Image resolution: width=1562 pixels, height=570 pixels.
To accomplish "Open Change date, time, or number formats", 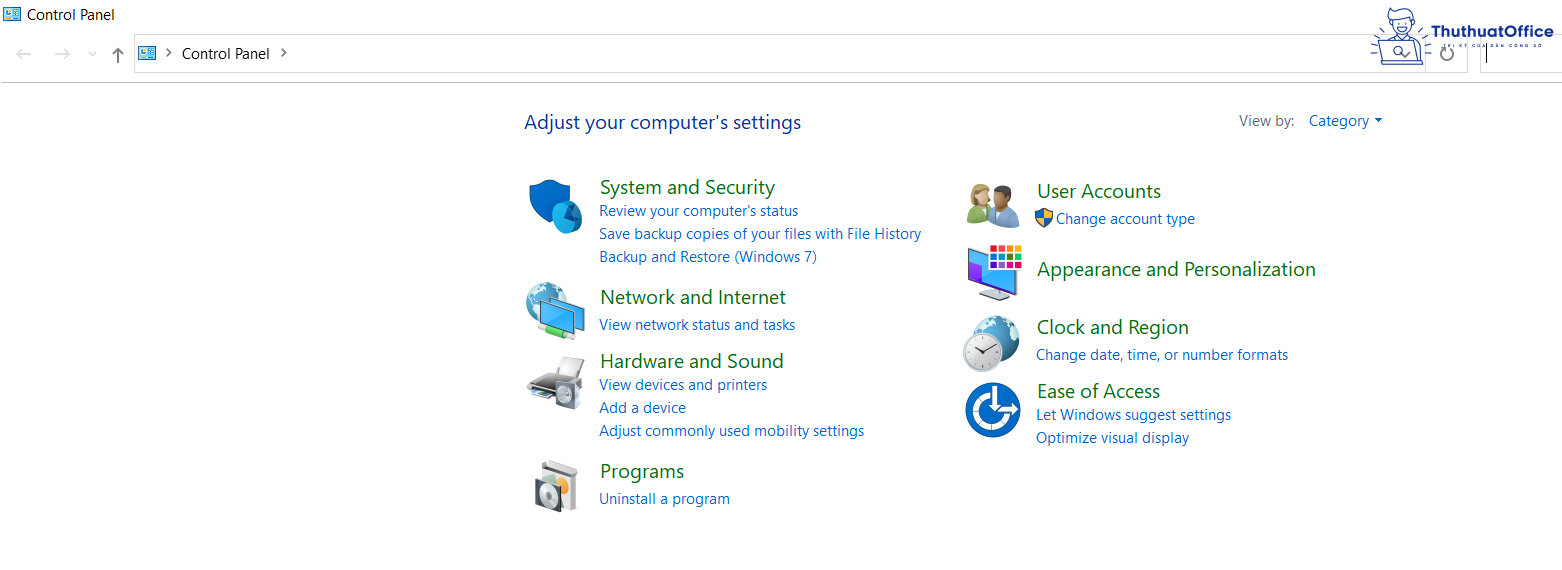I will coord(1161,355).
